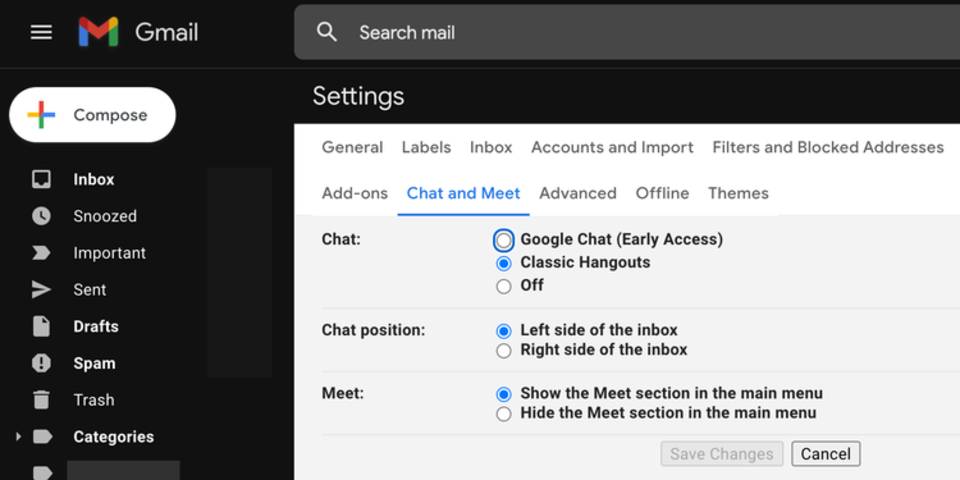Click the Cancel button
Screen dimensions: 960x480
tap(826, 454)
